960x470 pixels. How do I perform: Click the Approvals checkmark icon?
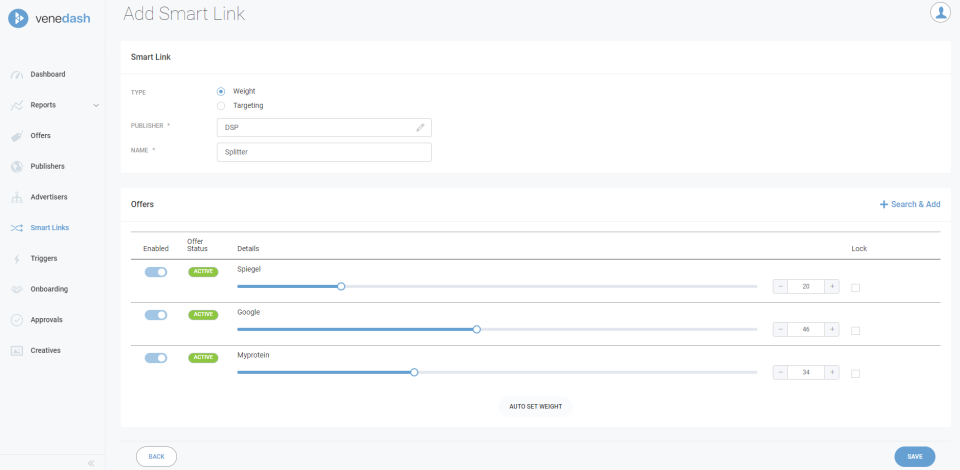coord(16,320)
